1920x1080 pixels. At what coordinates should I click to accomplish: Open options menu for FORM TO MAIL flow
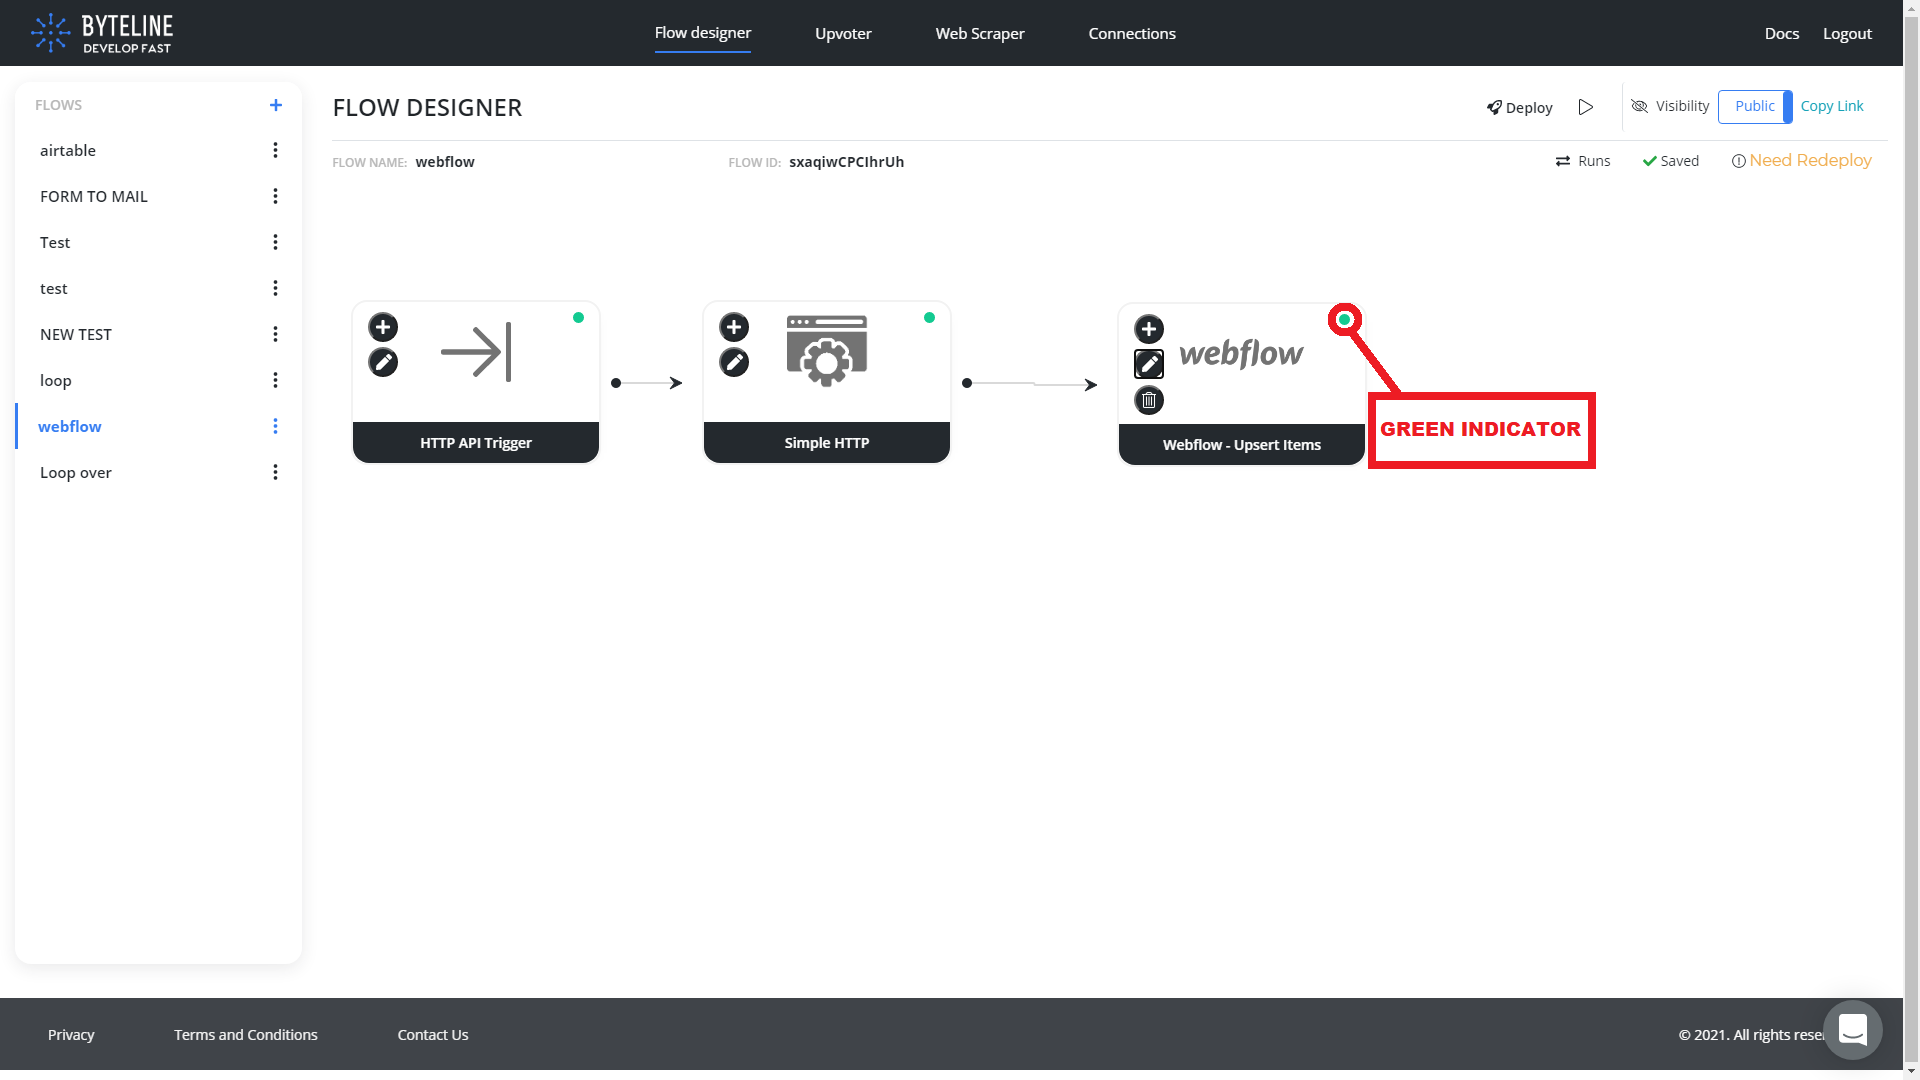click(275, 196)
